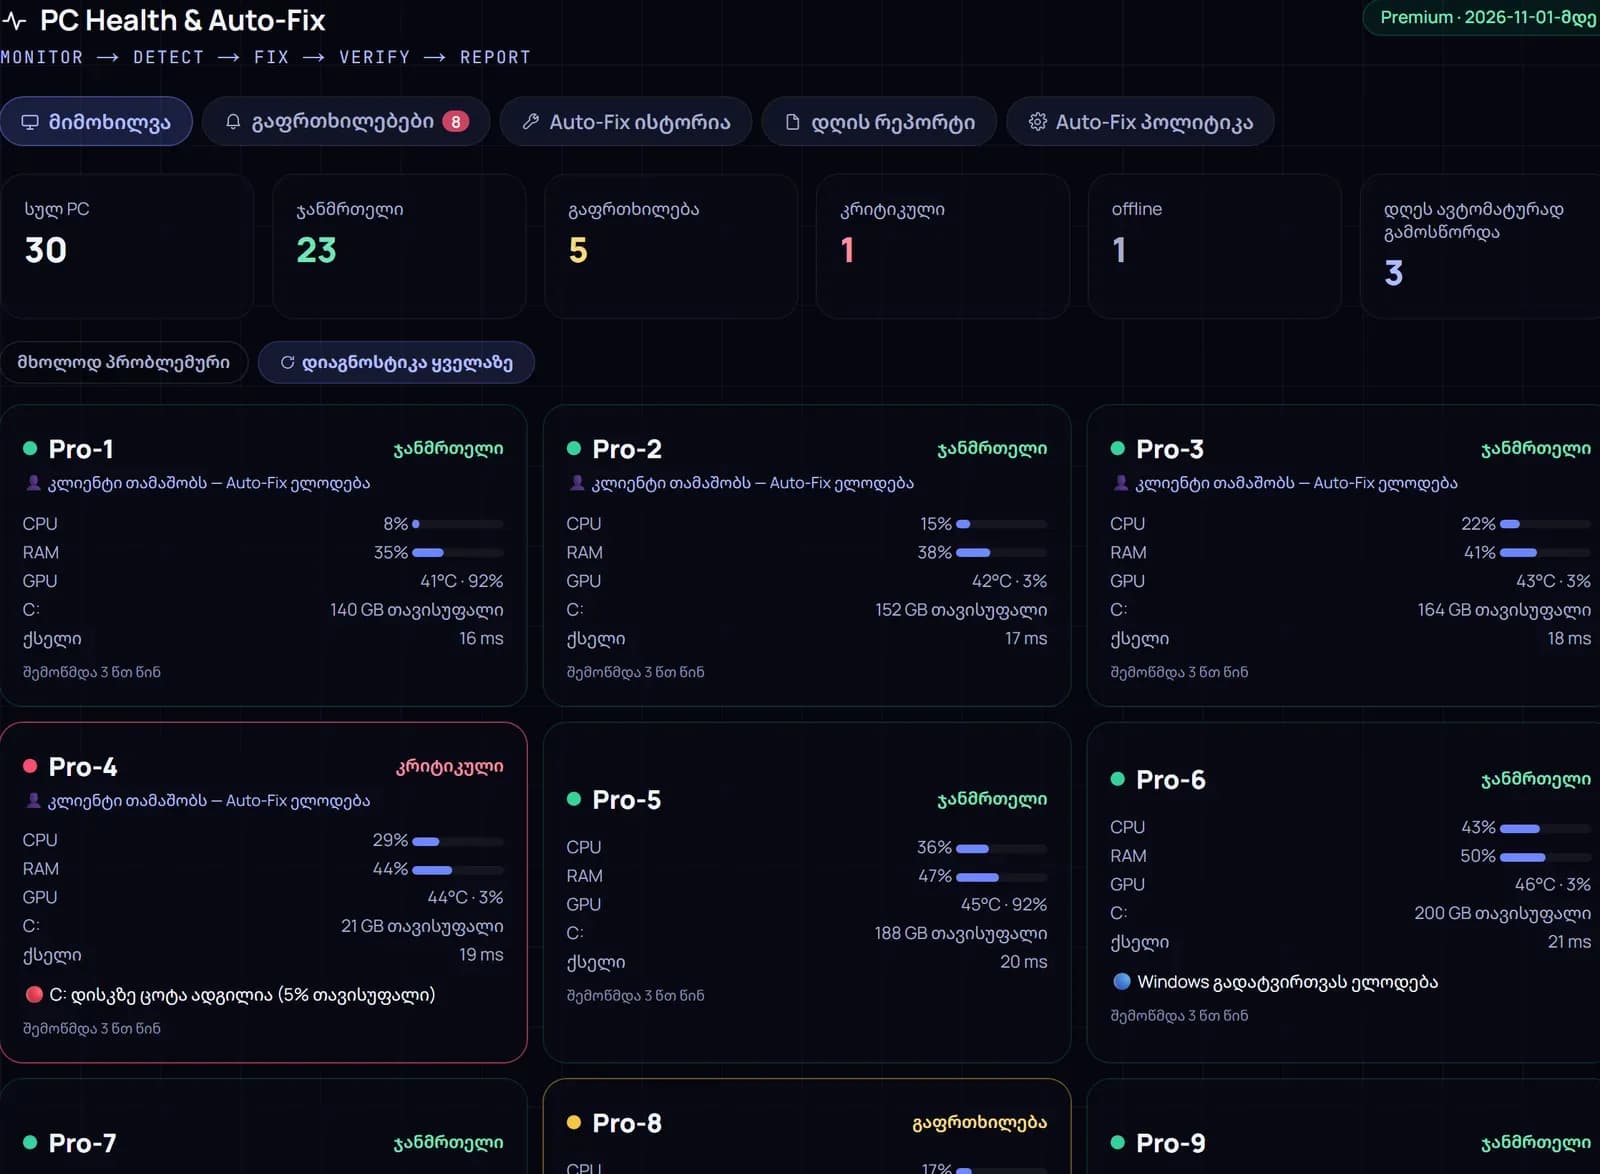The height and width of the screenshot is (1174, 1600).
Task: Select the კრიტიკული summary stat card
Action: tap(943, 246)
